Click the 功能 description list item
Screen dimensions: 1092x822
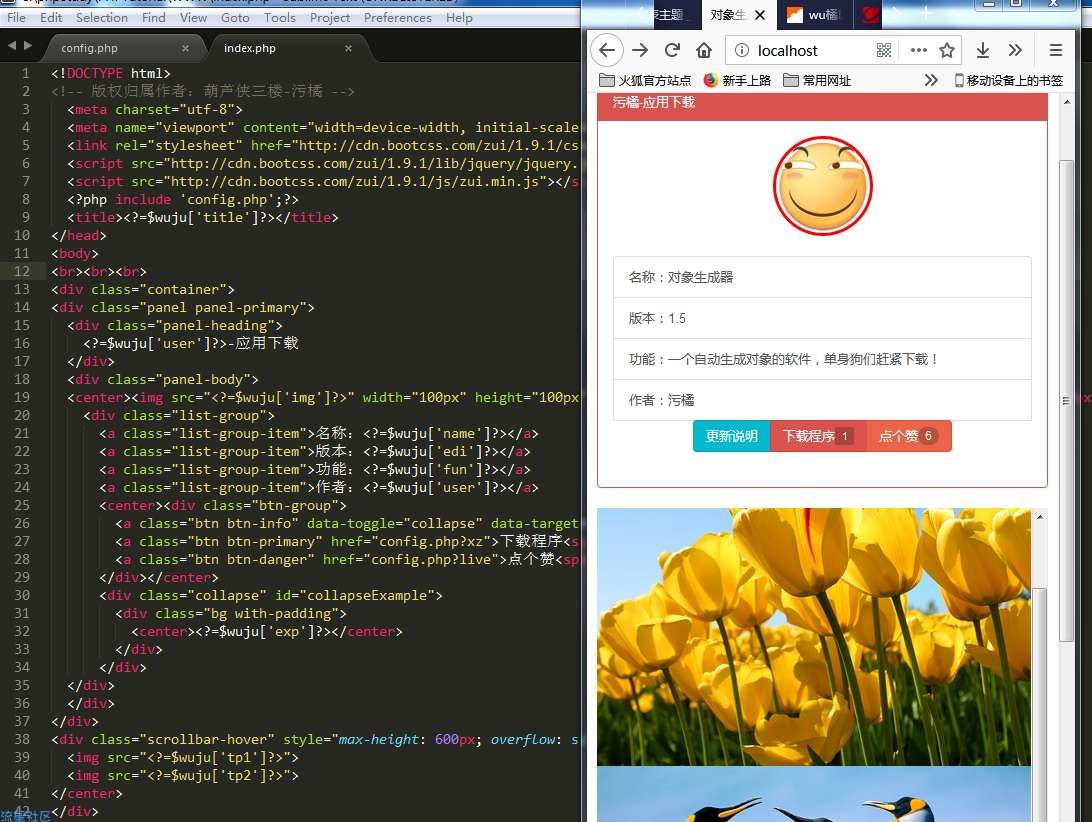(822, 359)
